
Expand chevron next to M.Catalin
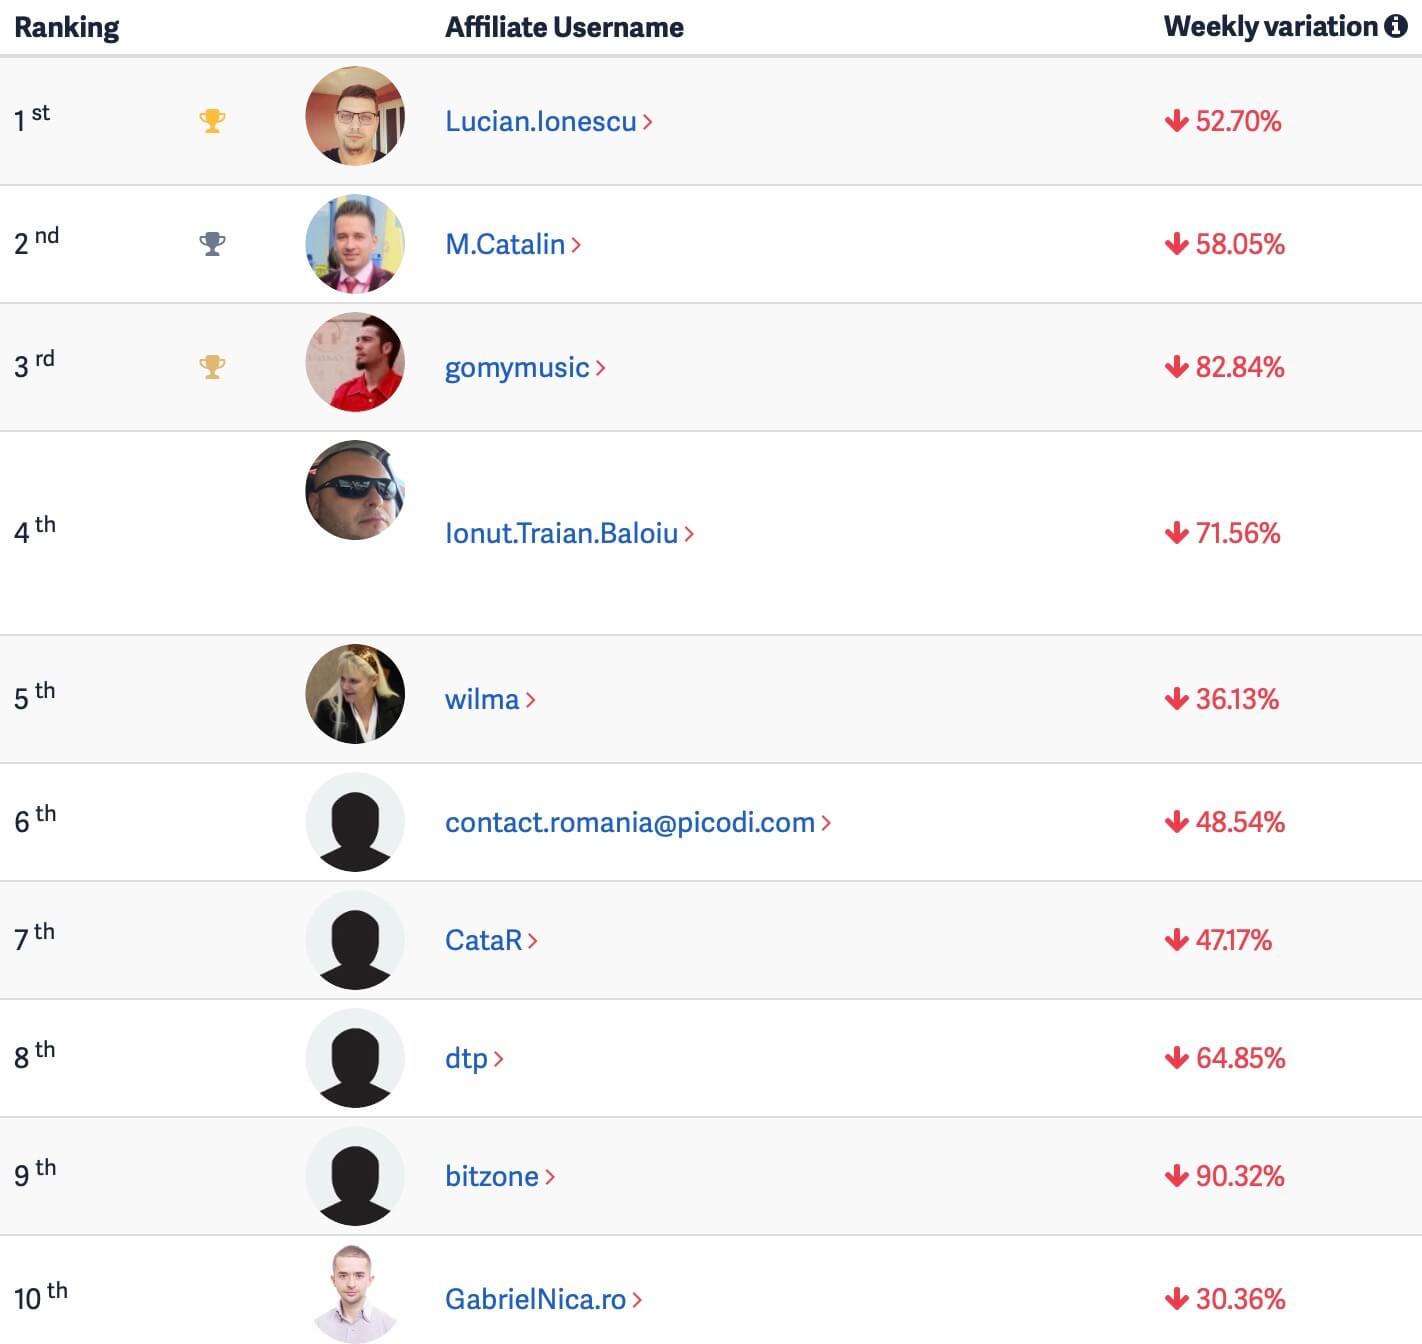click(x=576, y=244)
